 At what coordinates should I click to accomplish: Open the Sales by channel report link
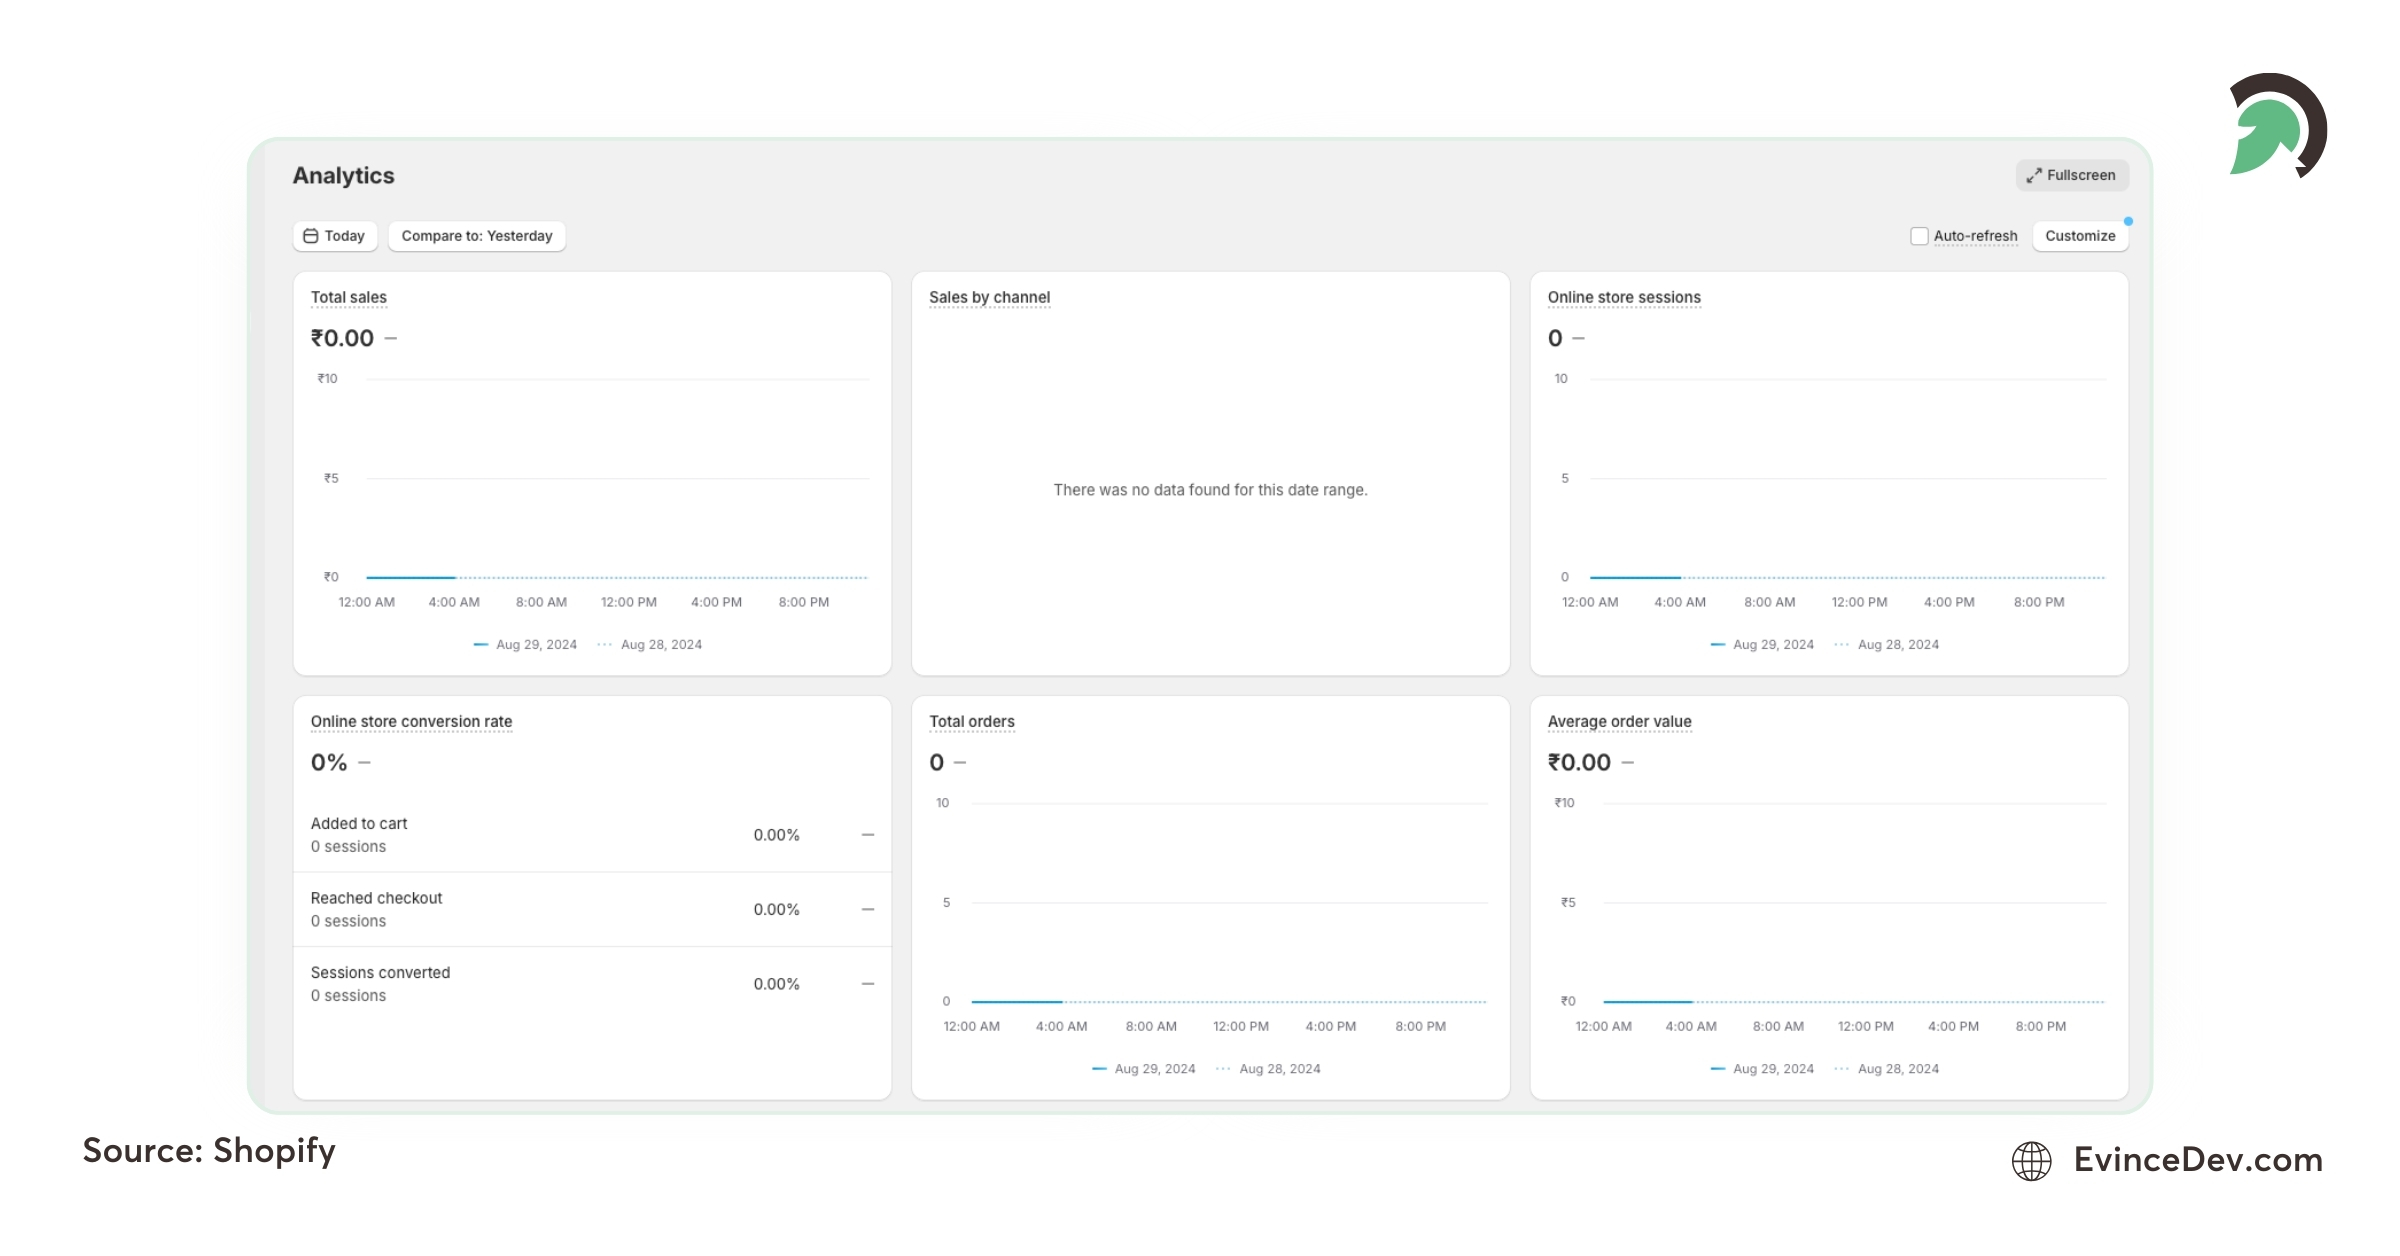click(x=990, y=297)
